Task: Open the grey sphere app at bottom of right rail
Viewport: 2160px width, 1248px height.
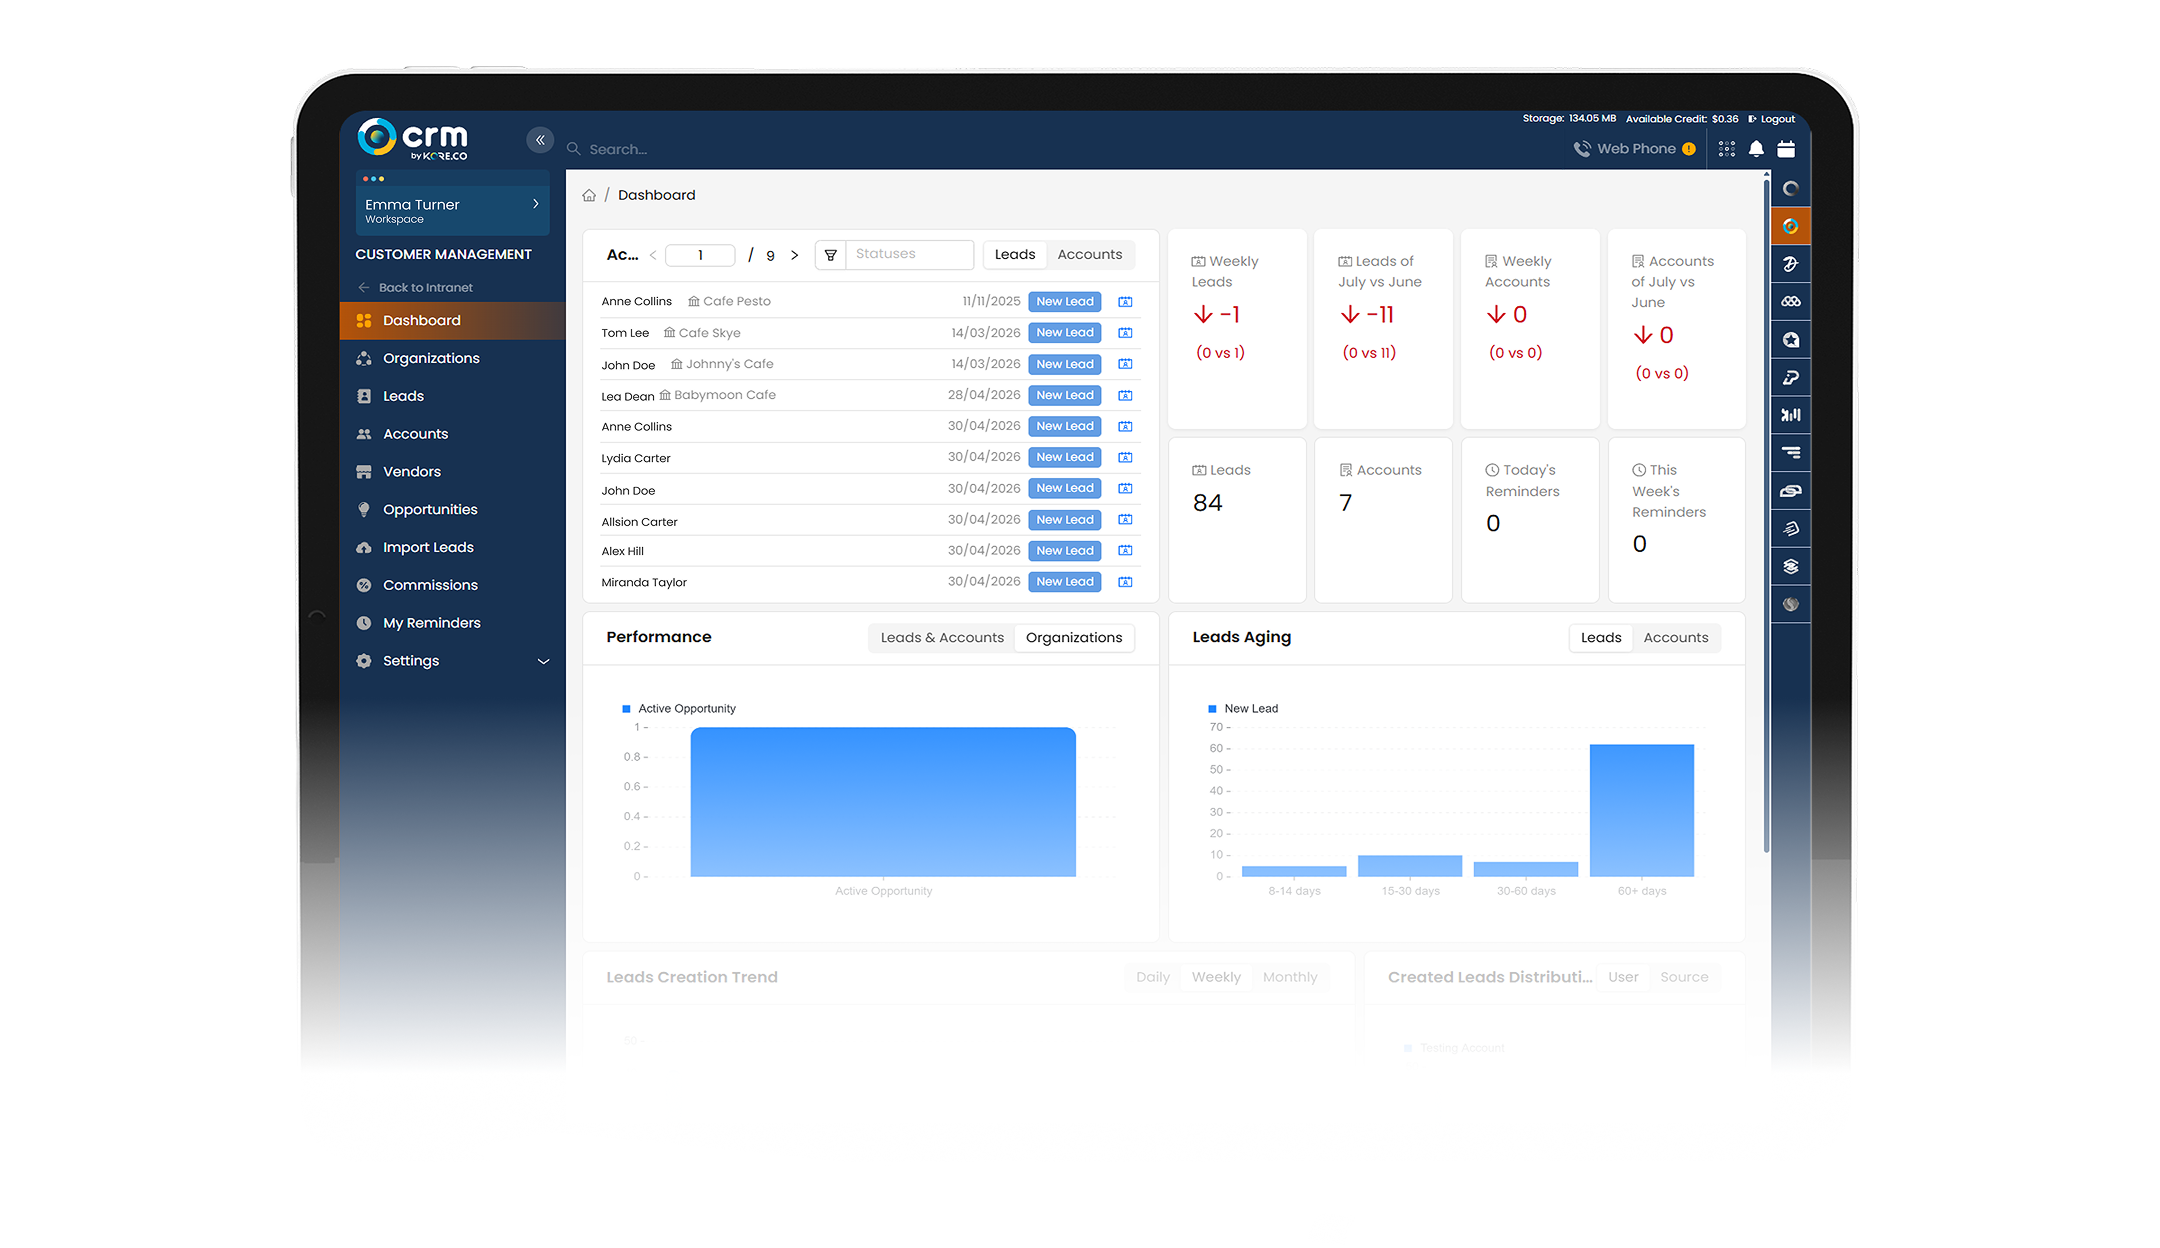Action: point(1790,604)
